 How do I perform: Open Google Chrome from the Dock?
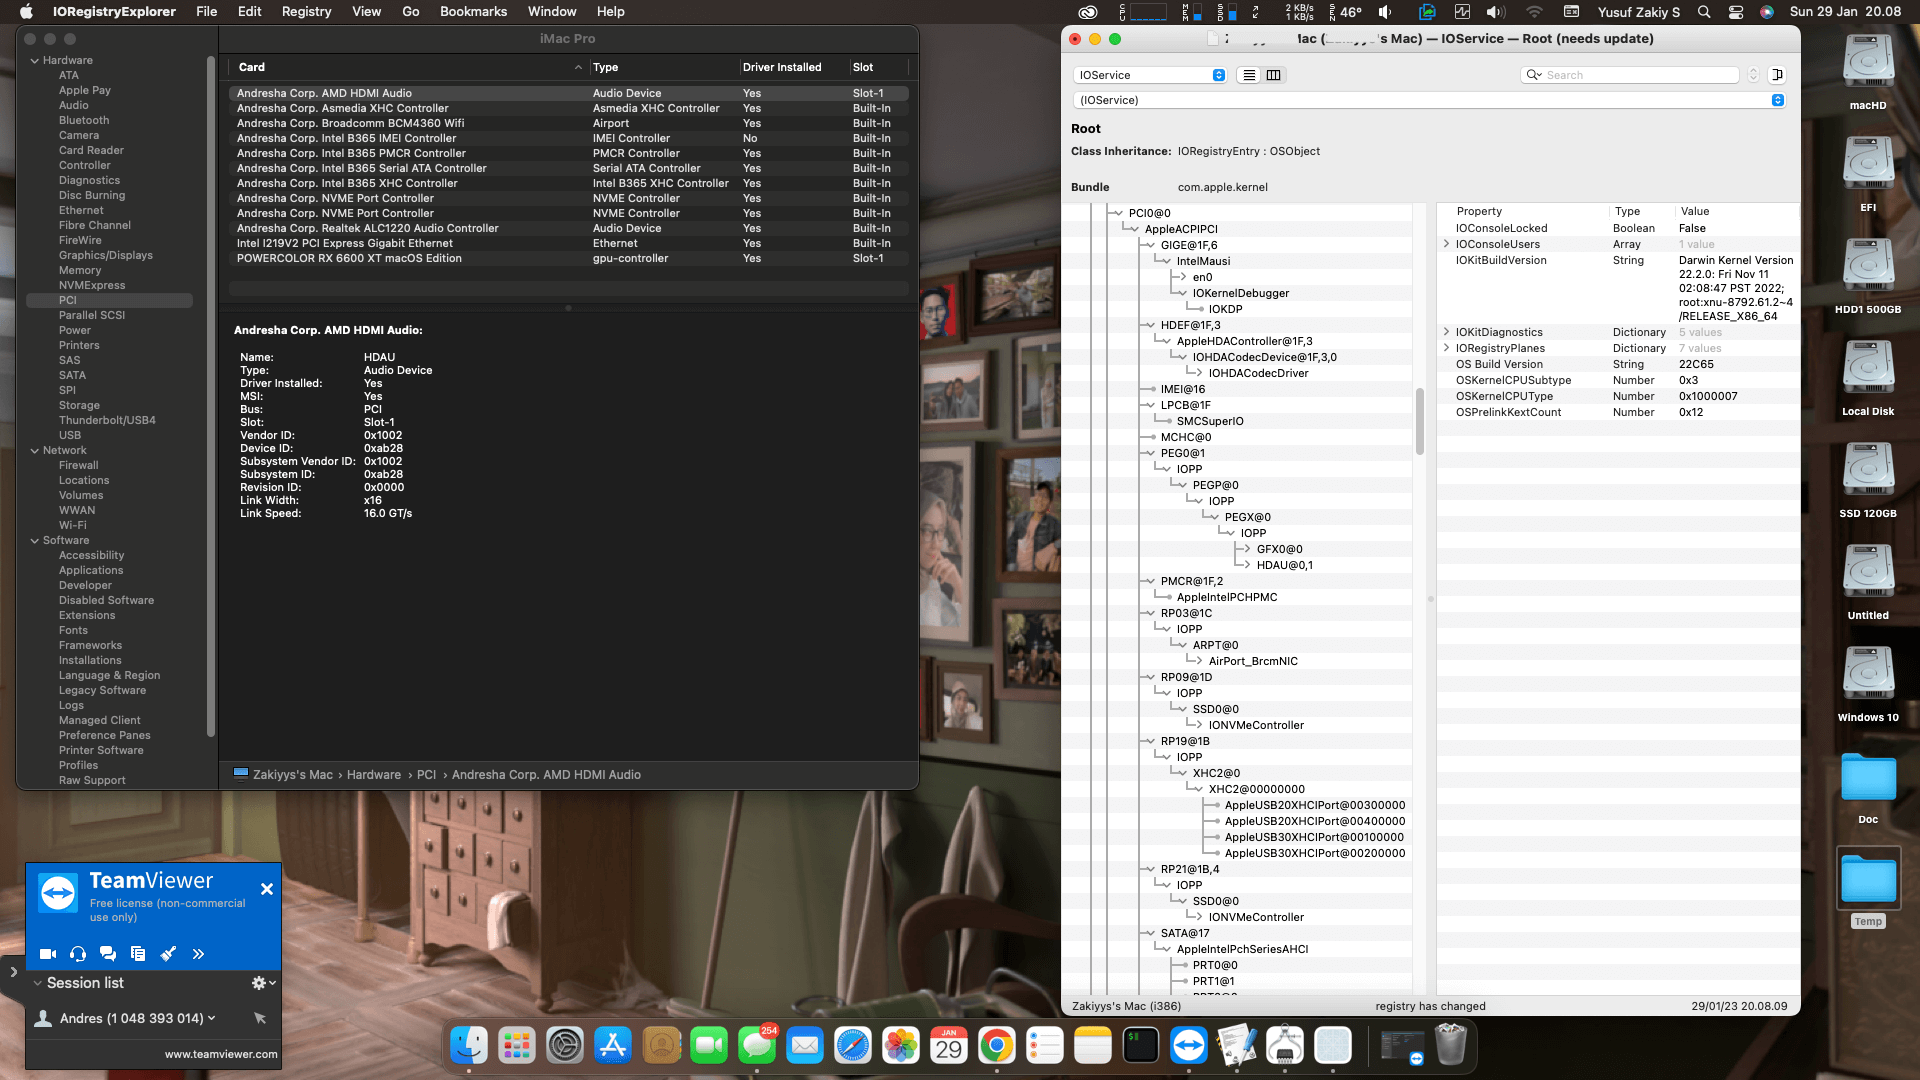click(997, 1046)
